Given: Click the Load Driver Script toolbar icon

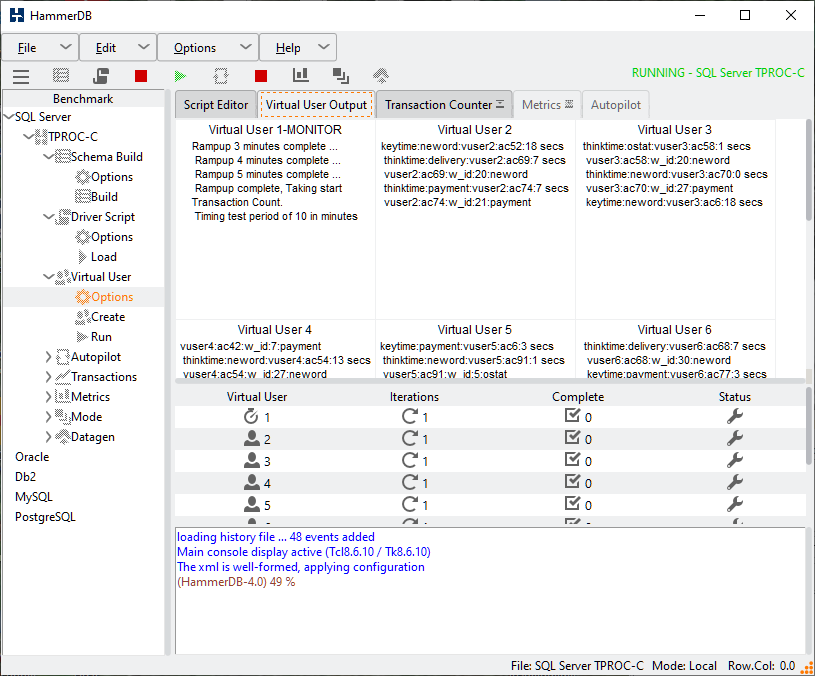Looking at the screenshot, I should point(101,76).
